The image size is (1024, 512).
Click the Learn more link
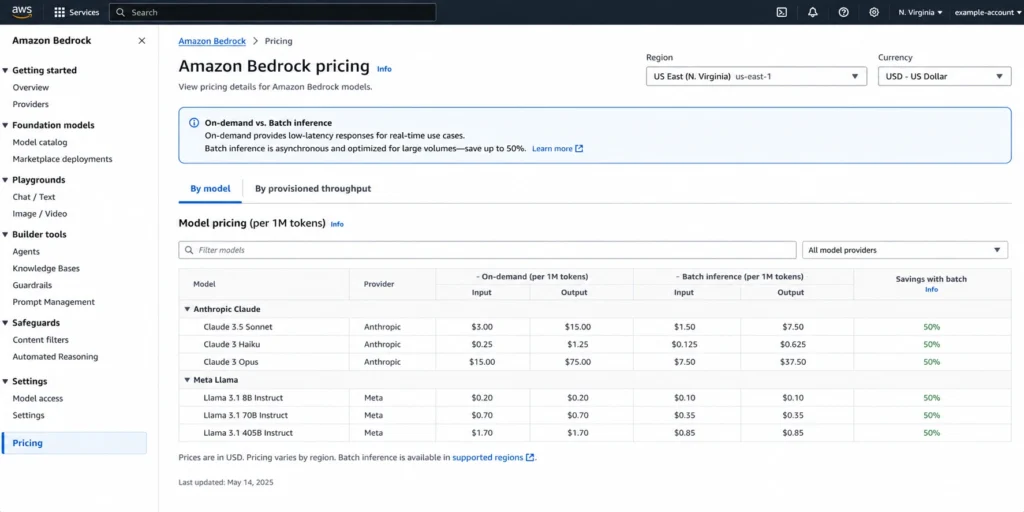coord(552,149)
